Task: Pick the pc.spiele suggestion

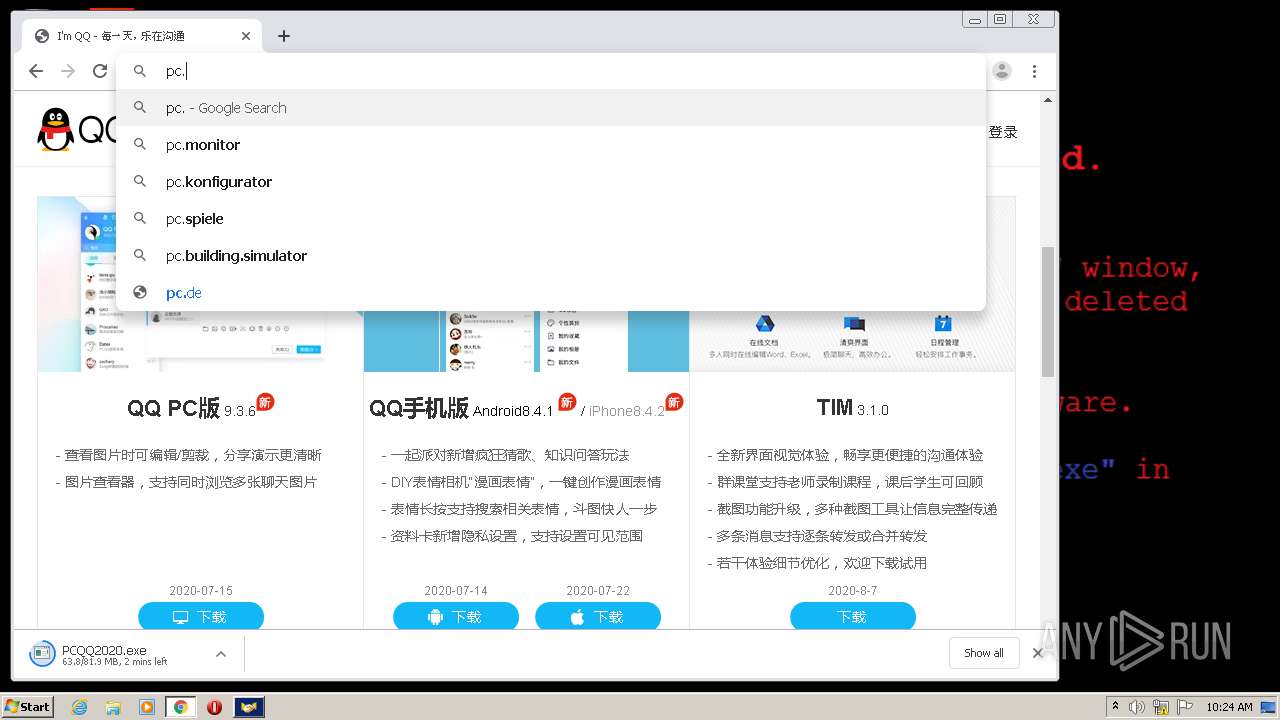Action: [551, 219]
